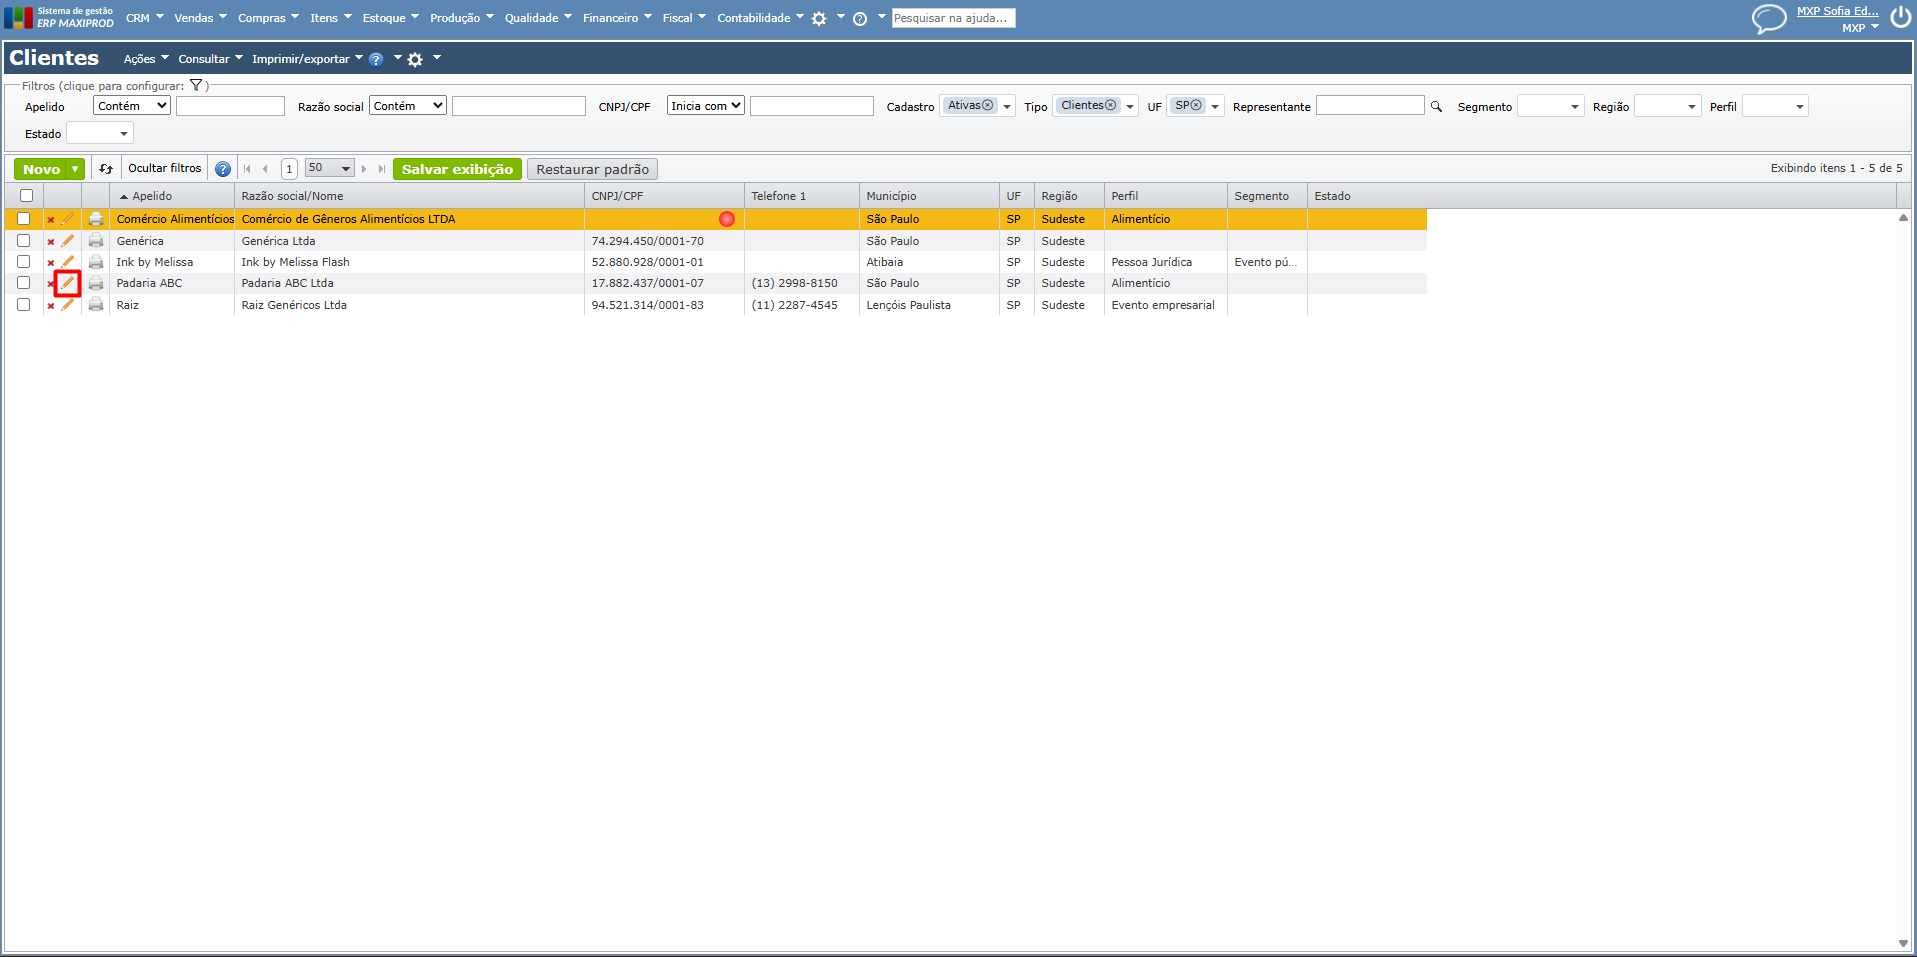Click Ocultar filtros

[165, 168]
